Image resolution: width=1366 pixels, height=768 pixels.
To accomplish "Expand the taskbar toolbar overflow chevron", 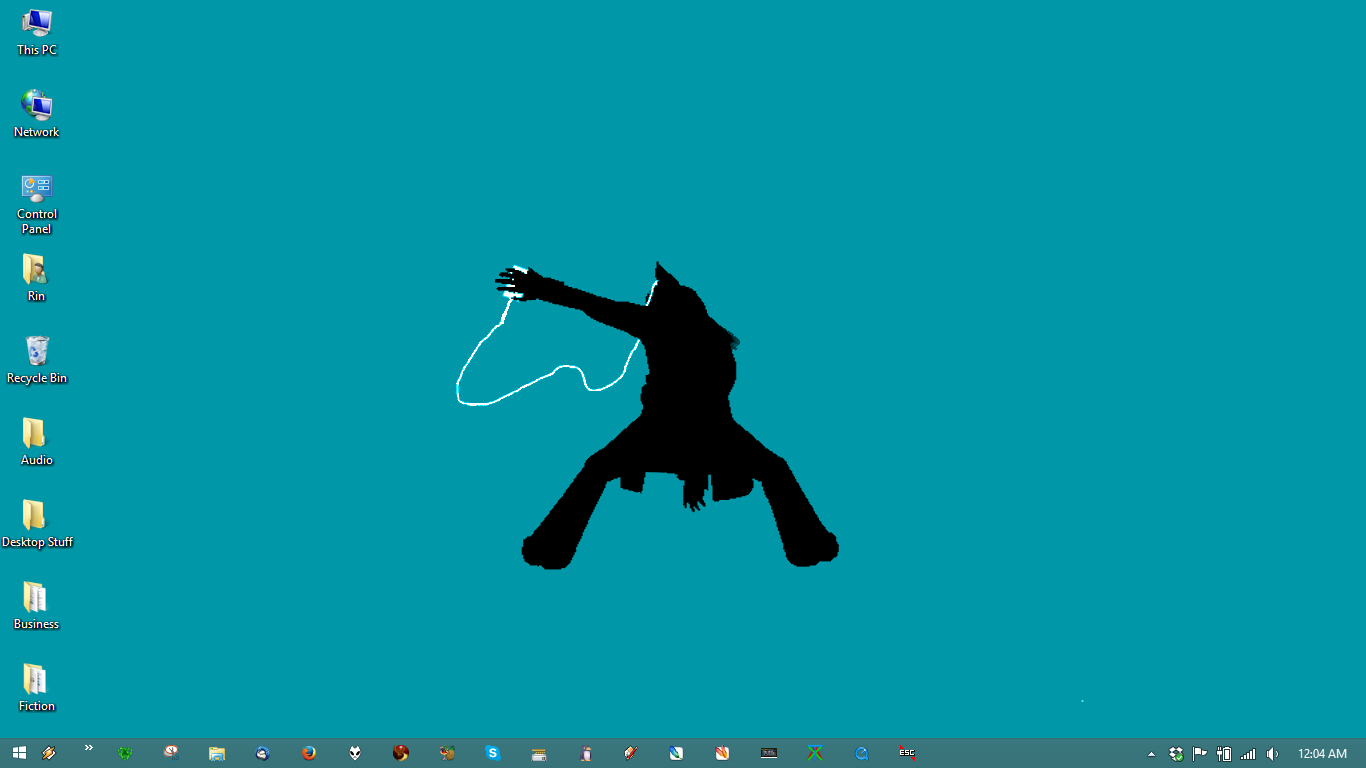I will pos(88,748).
